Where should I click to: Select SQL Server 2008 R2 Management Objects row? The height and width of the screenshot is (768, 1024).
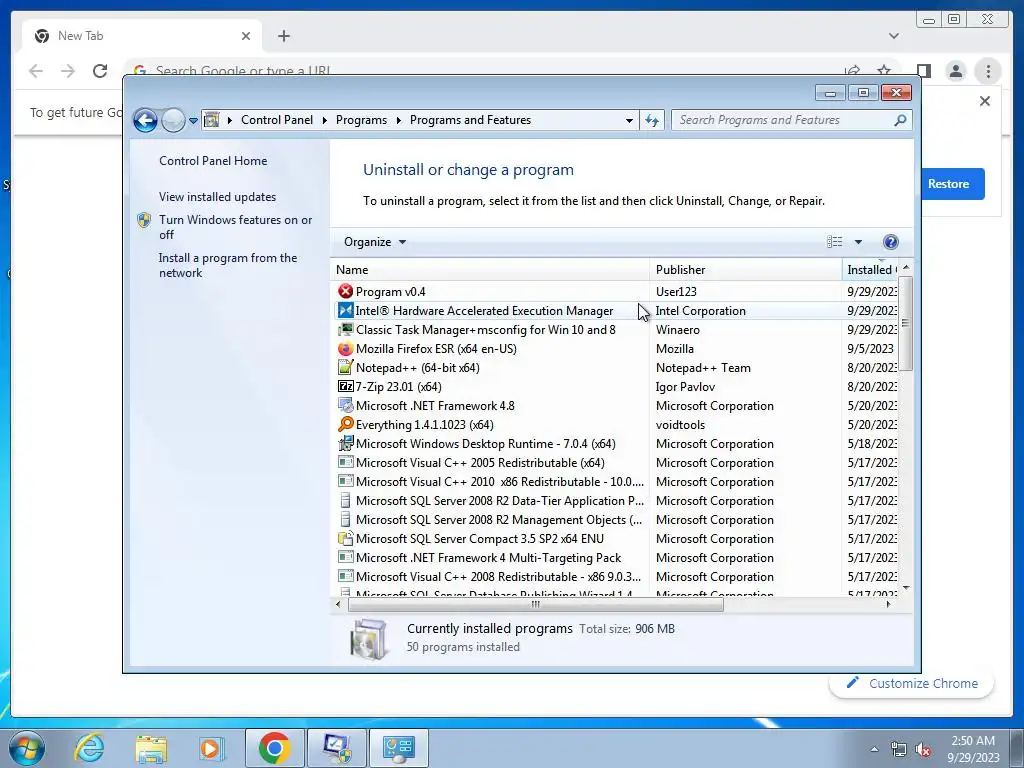click(616, 519)
